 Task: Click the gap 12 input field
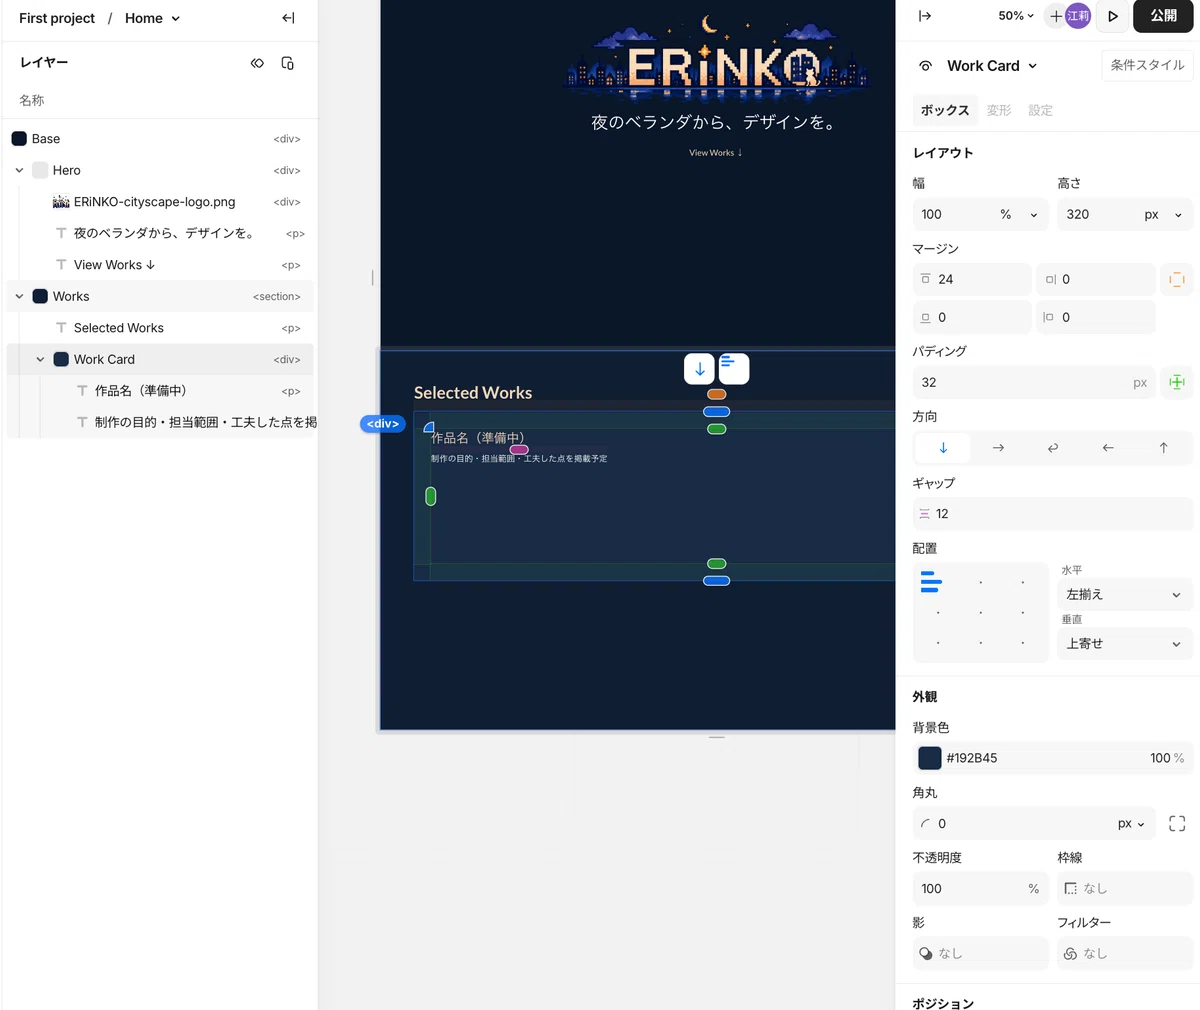tap(1052, 514)
